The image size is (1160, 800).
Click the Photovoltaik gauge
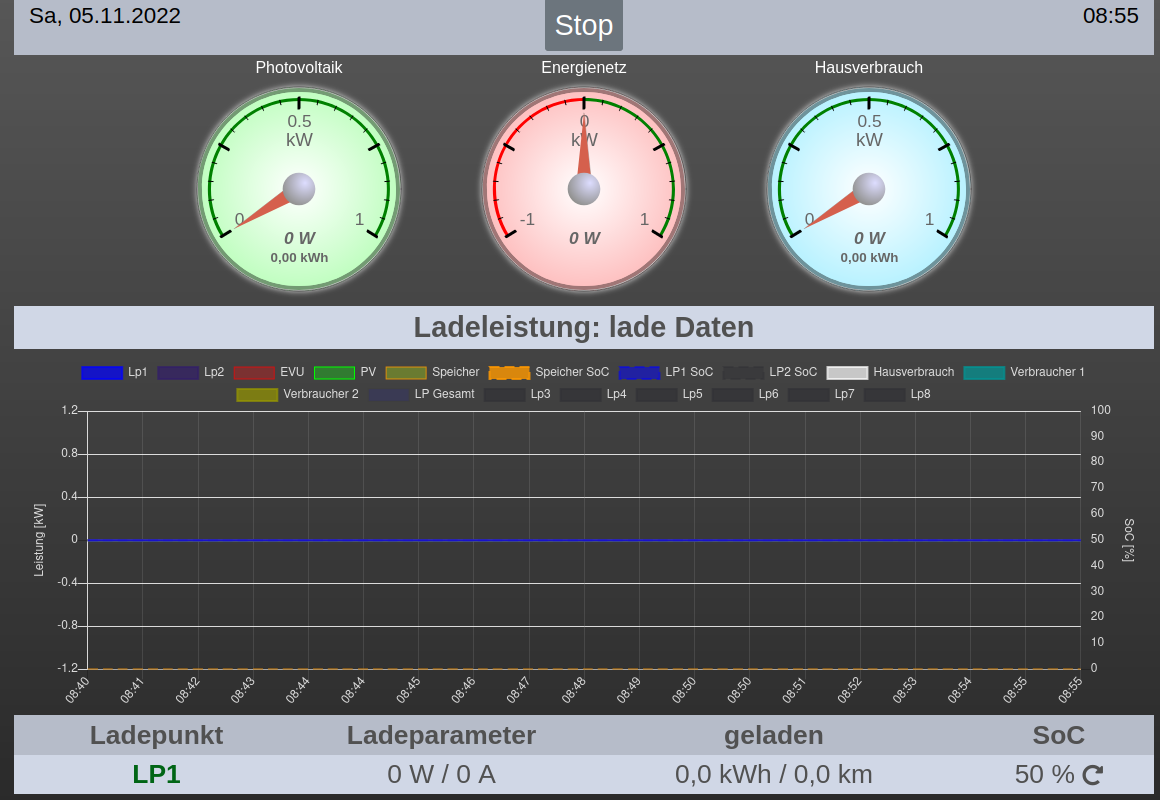(299, 189)
